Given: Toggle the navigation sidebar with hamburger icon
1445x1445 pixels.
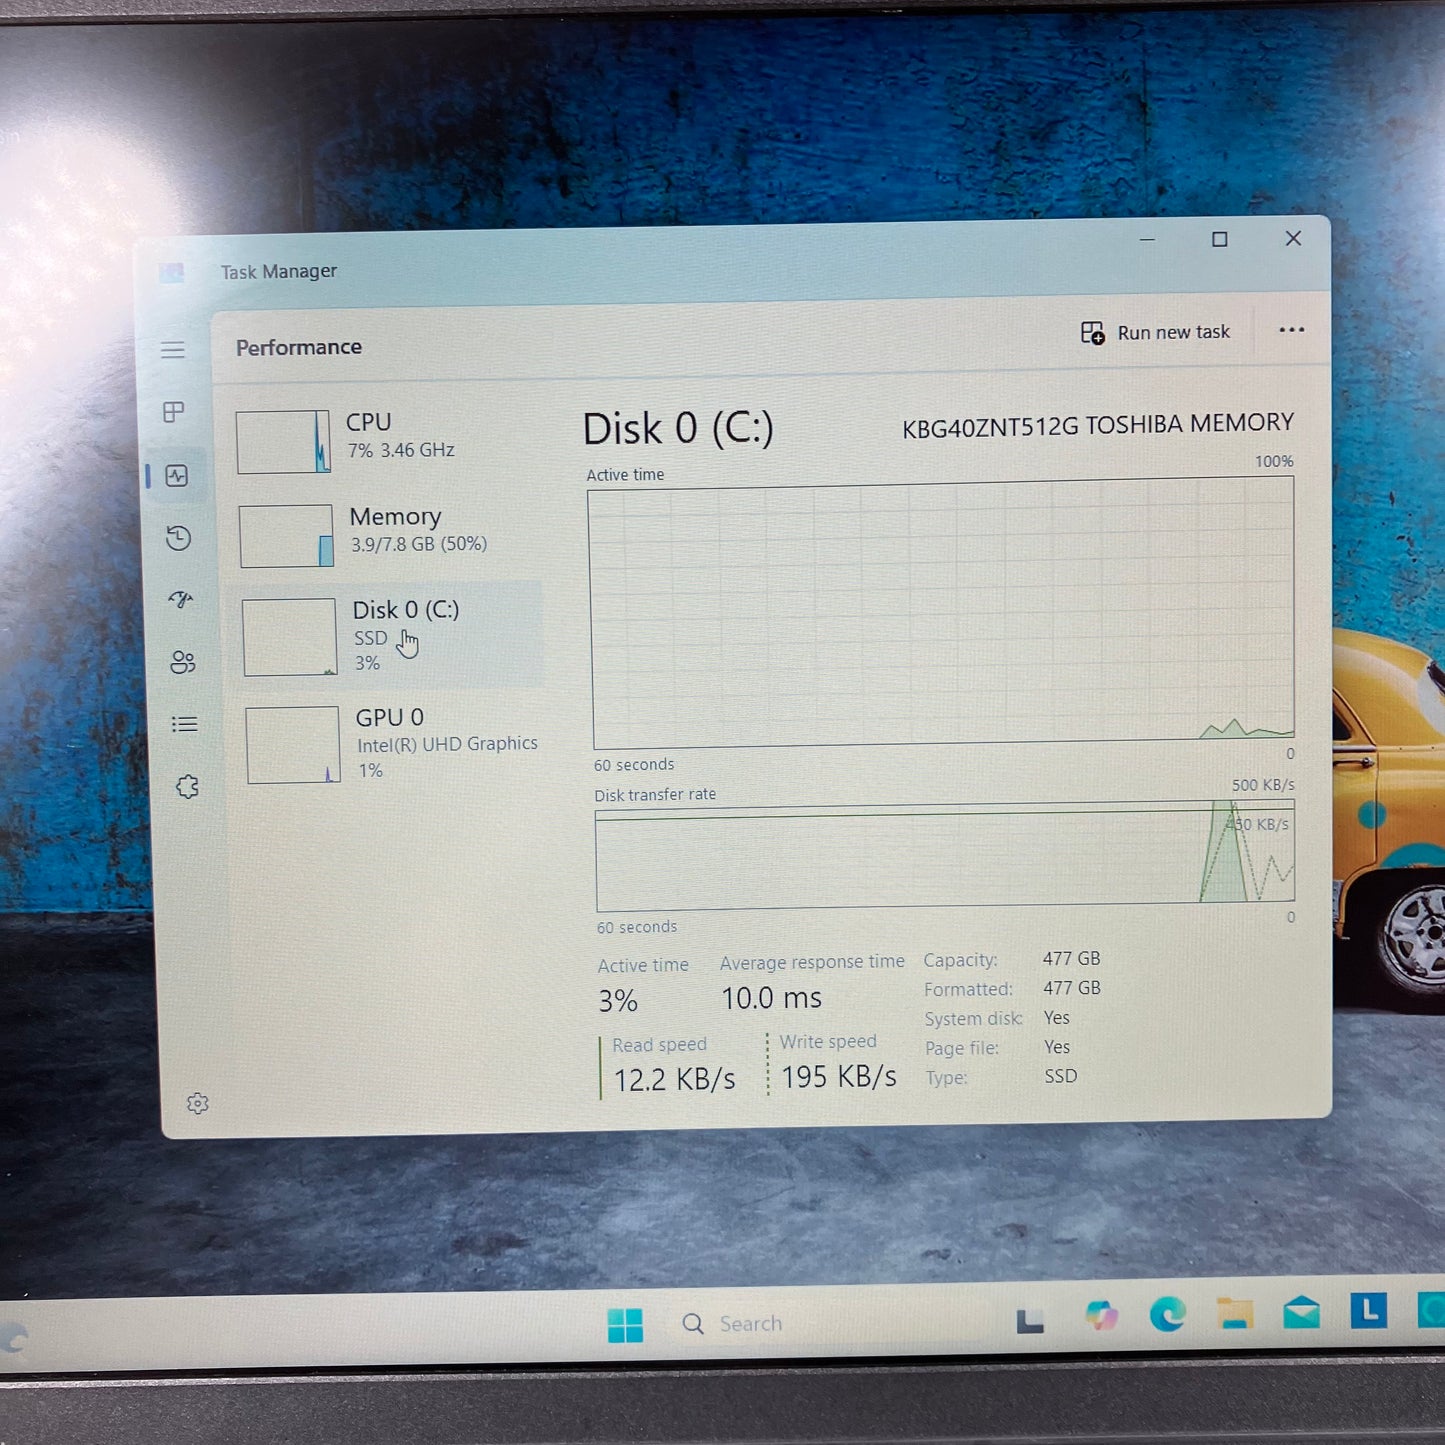Looking at the screenshot, I should [x=173, y=350].
